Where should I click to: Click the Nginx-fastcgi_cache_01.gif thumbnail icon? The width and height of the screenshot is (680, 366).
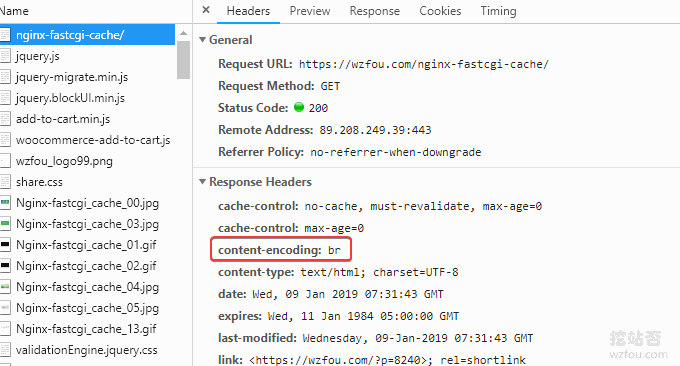click(5, 245)
